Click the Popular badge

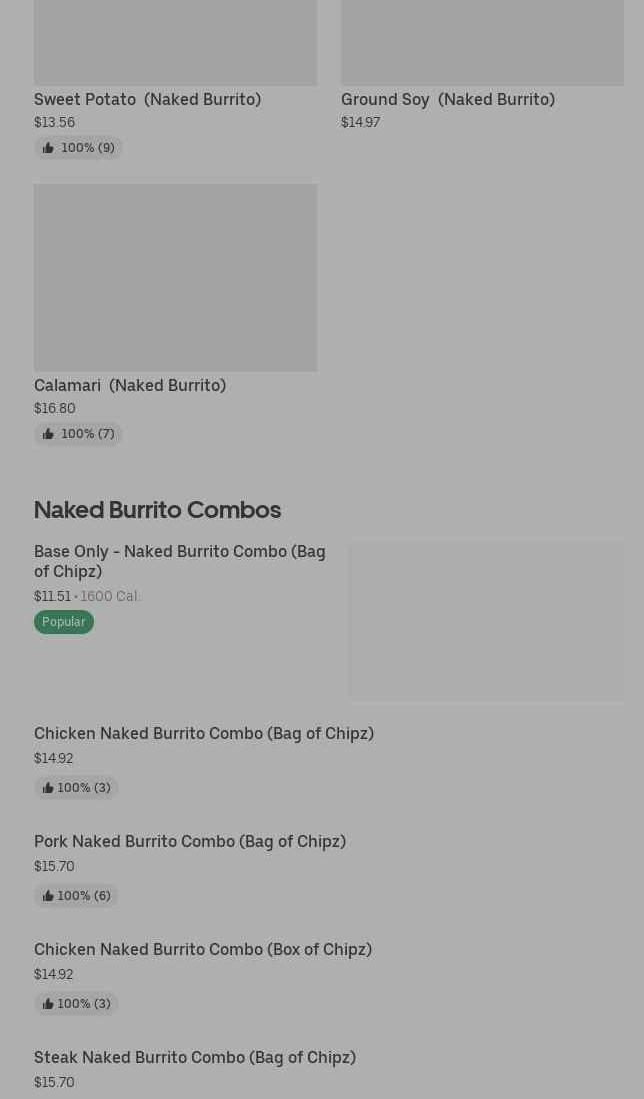point(64,622)
